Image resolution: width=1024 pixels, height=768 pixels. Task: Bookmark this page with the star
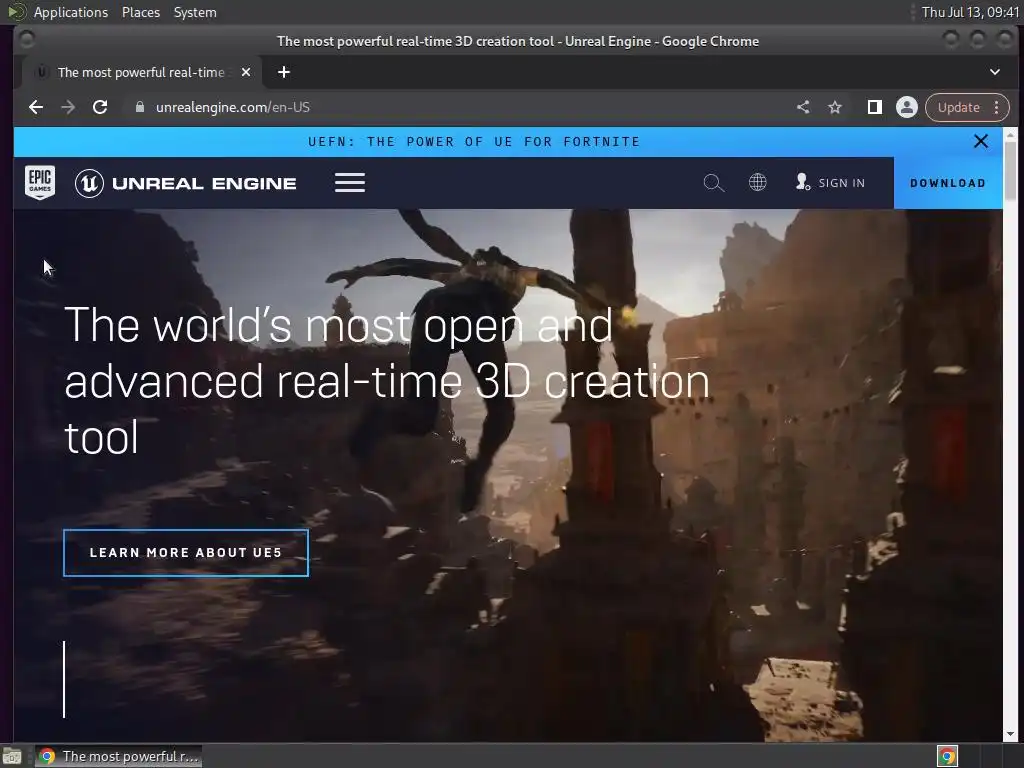pyautogui.click(x=835, y=107)
